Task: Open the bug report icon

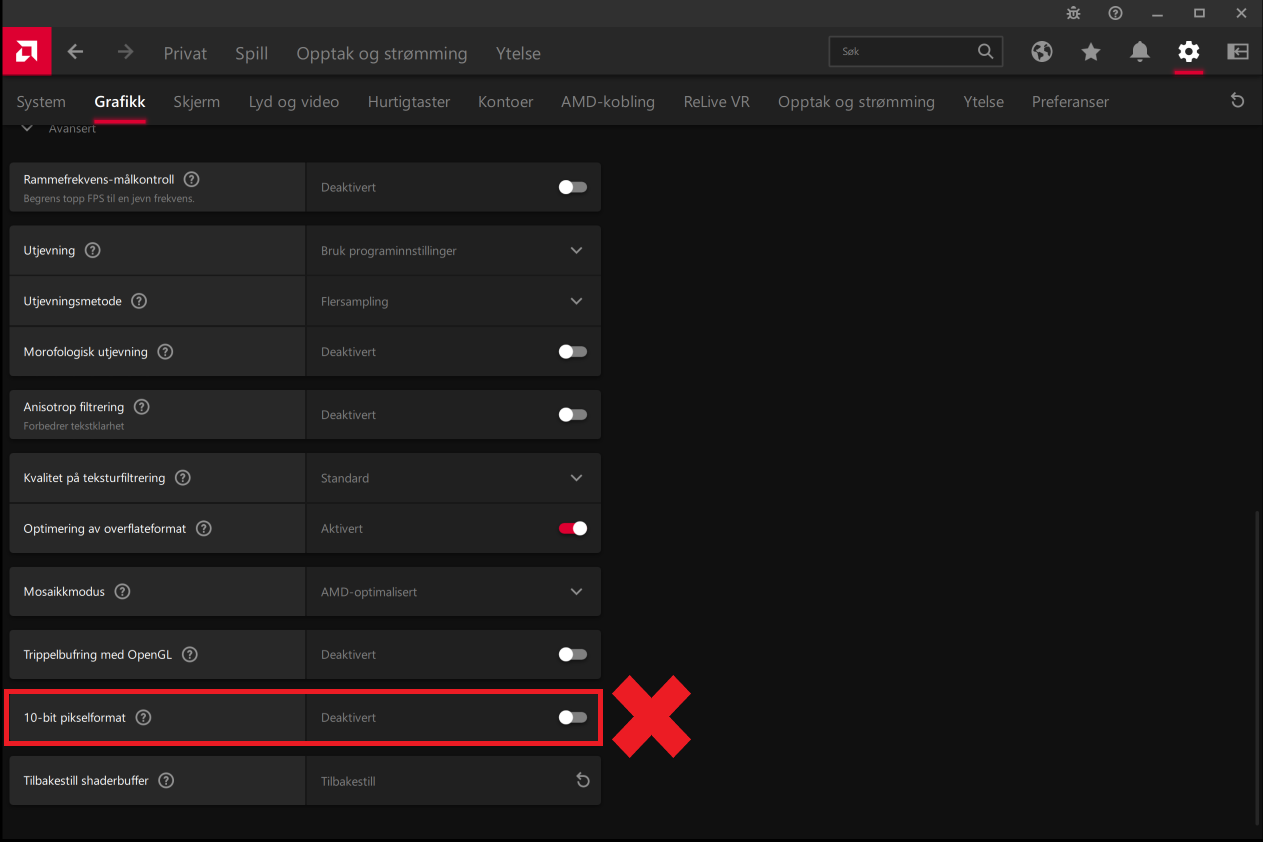Action: pyautogui.click(x=1074, y=13)
